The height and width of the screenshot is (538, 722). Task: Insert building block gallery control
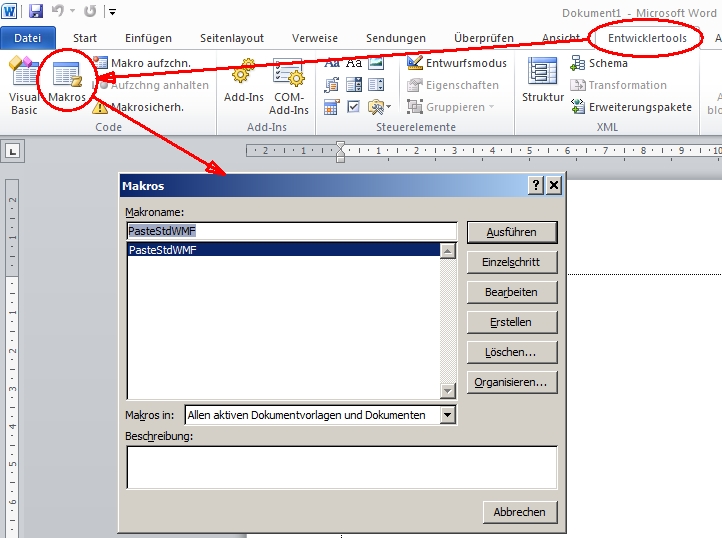coord(332,85)
